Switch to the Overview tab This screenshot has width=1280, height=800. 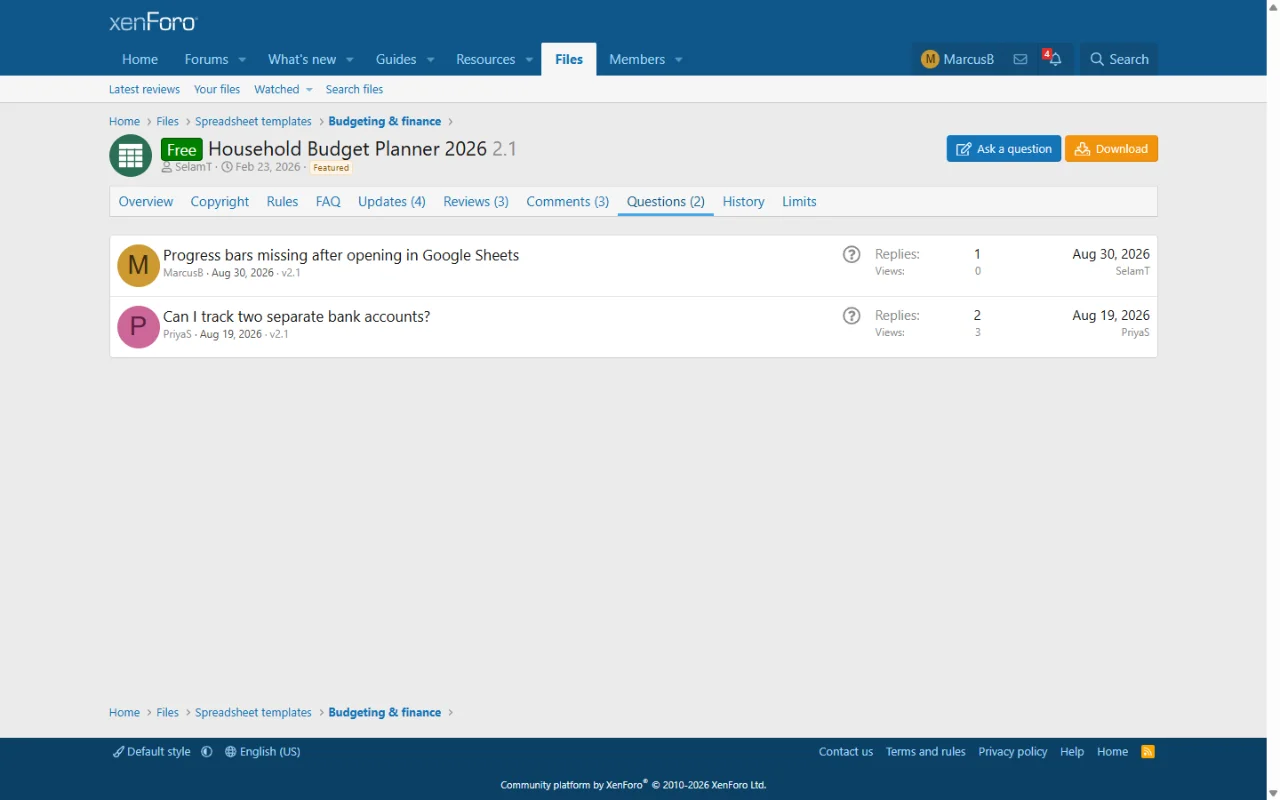[x=146, y=201]
